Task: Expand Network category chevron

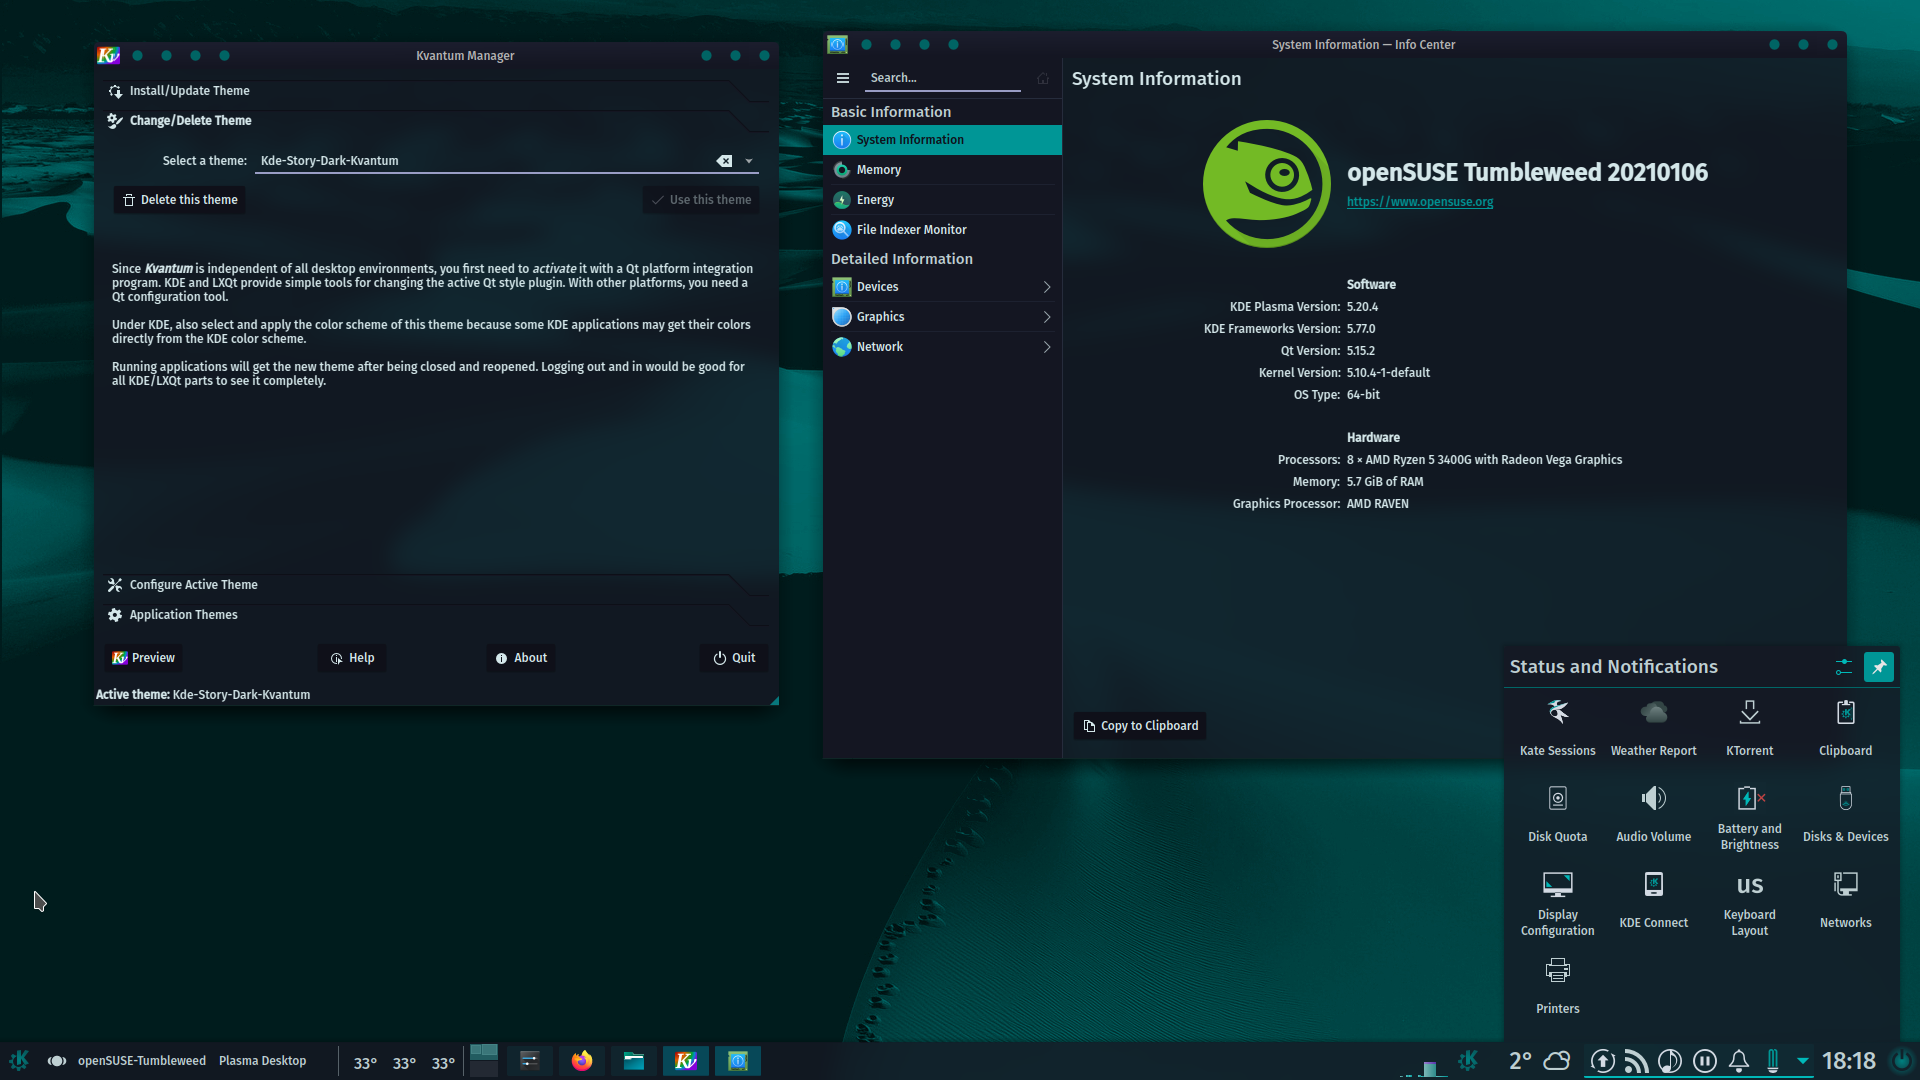Action: click(x=1047, y=347)
